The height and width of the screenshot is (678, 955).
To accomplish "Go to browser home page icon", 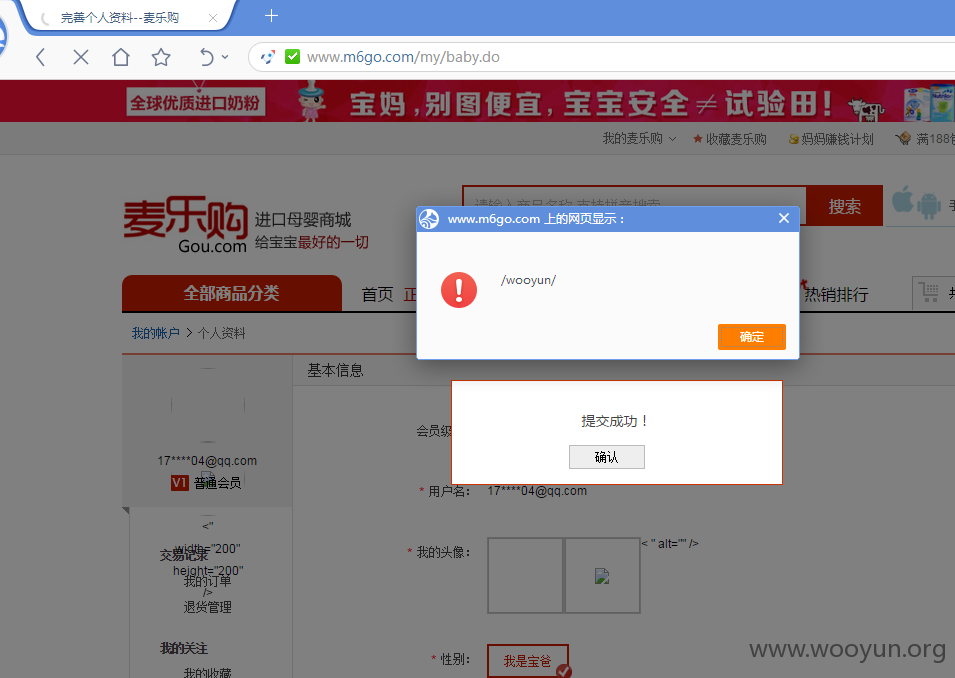I will pos(121,57).
